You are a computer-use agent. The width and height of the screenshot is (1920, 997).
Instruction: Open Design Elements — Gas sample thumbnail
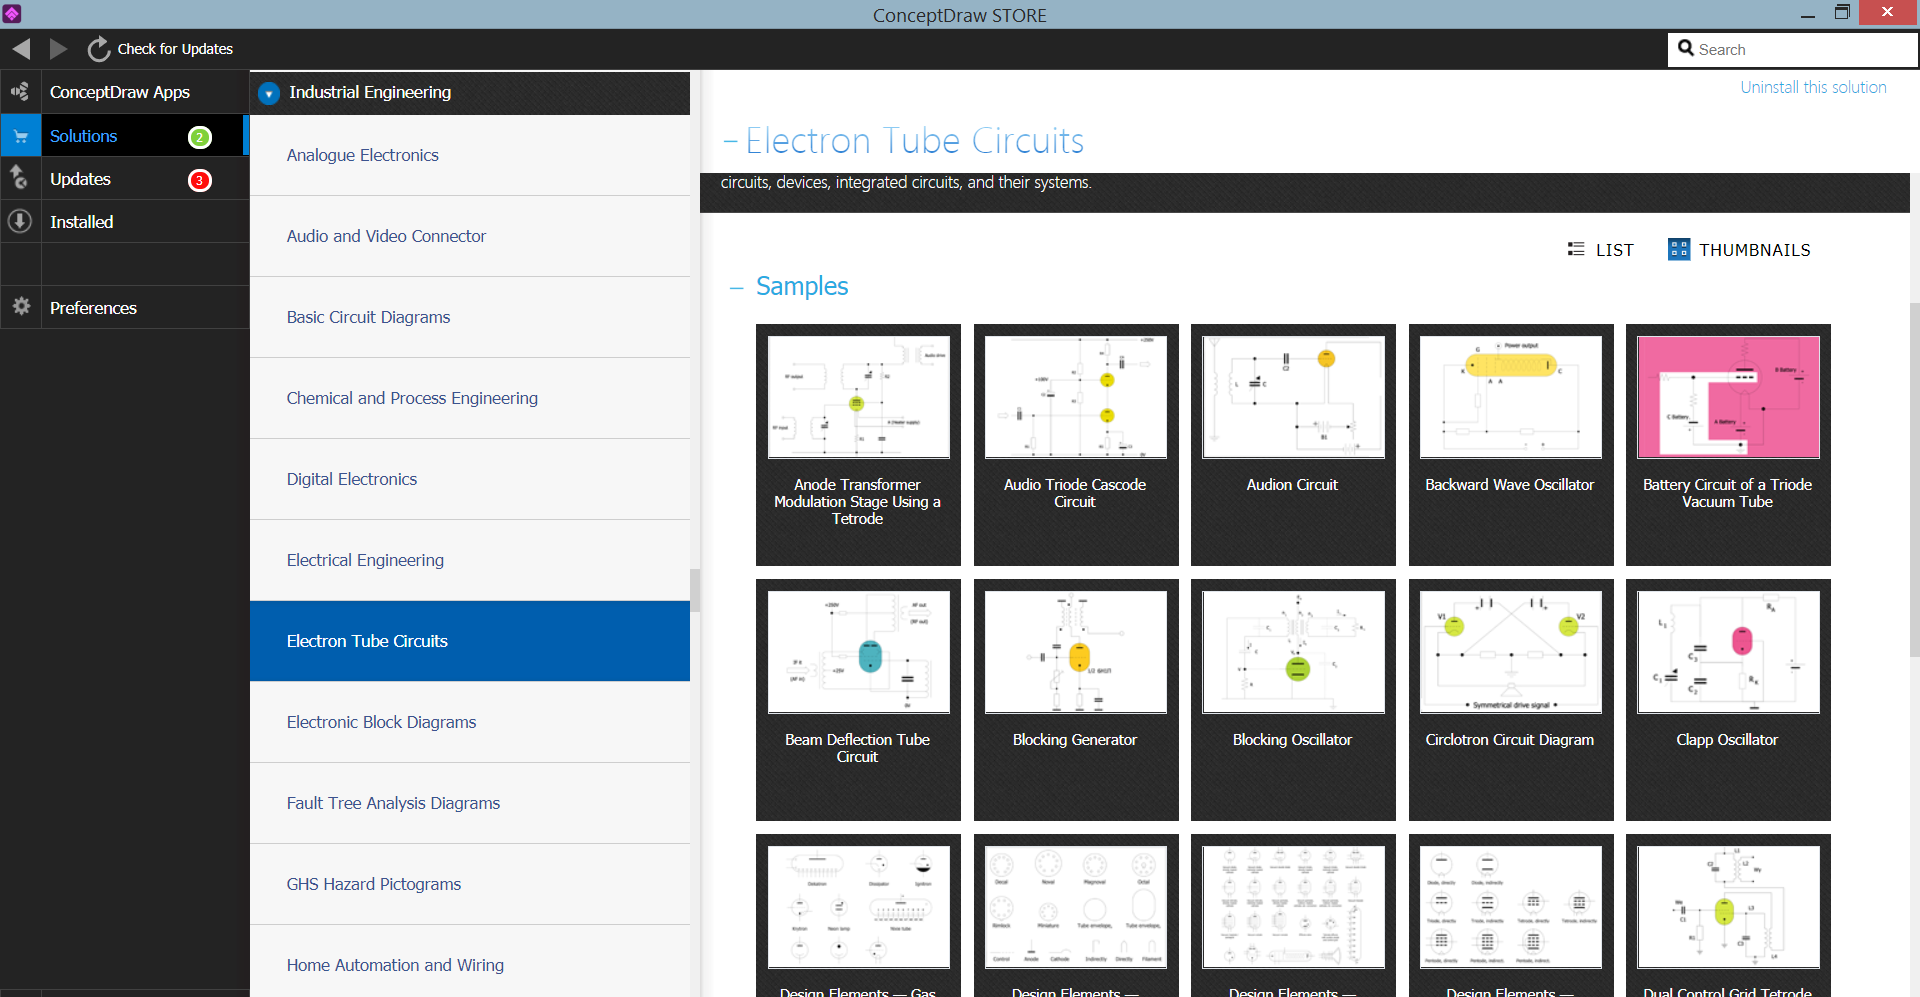tap(858, 907)
